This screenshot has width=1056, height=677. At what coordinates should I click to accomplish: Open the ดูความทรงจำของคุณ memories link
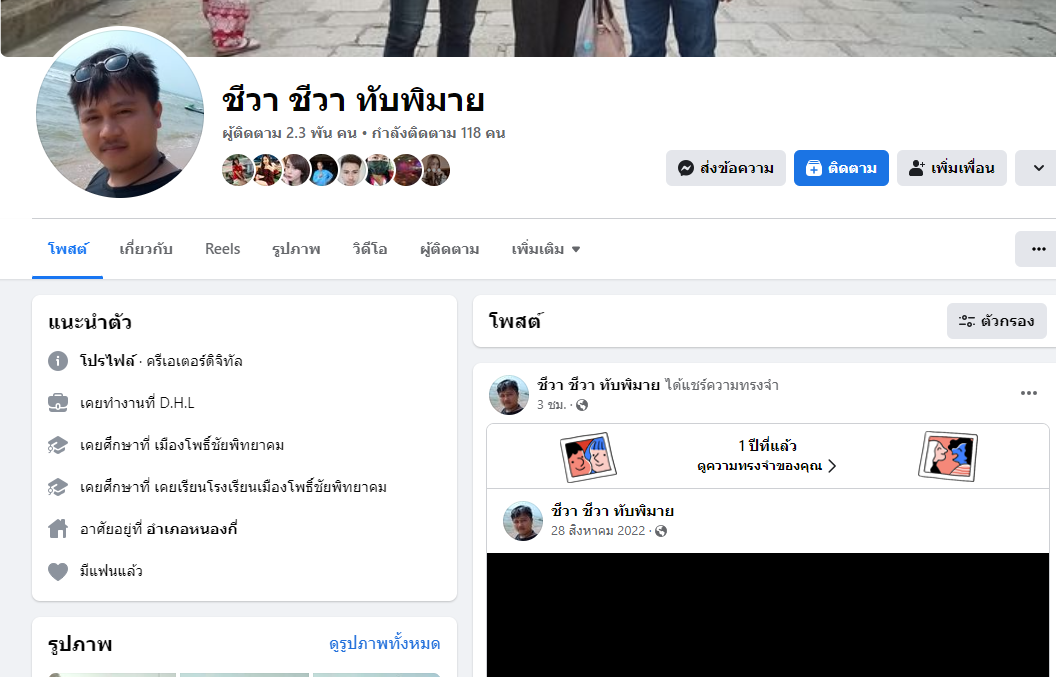766,466
